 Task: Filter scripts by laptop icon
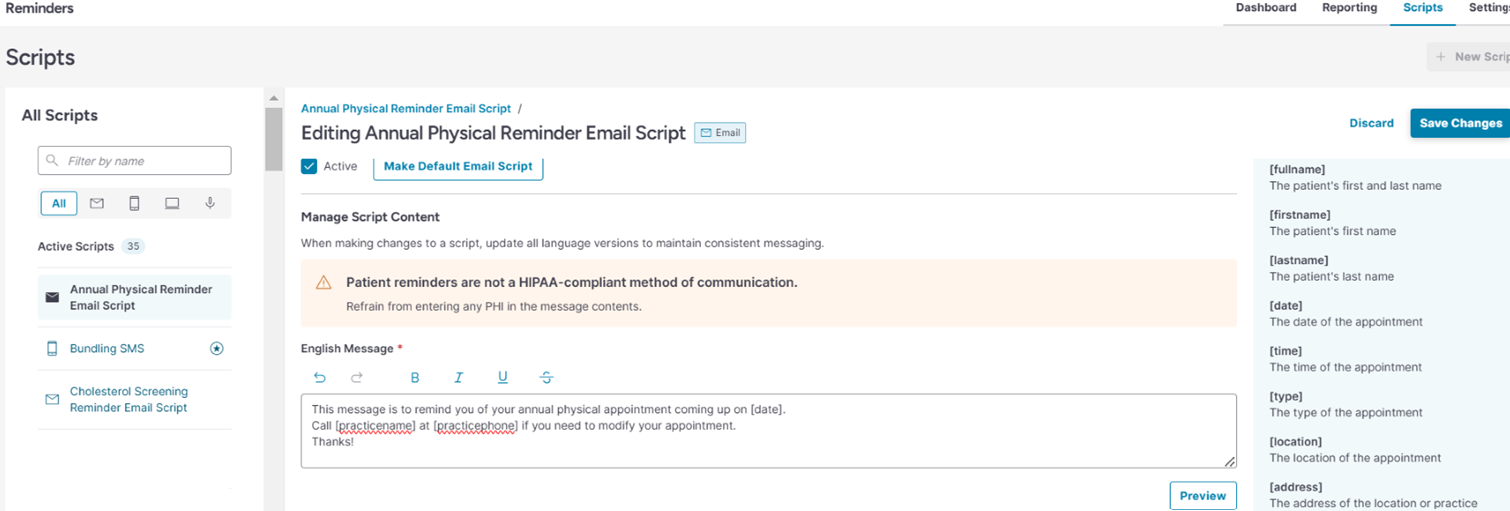172,204
